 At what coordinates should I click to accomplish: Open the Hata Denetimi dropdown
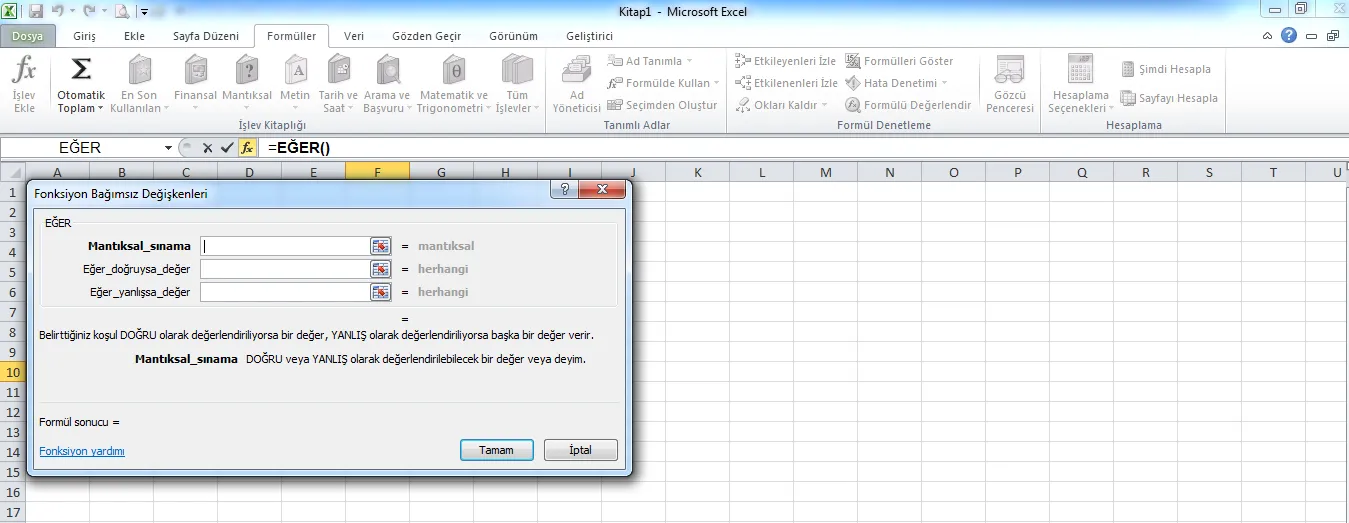click(x=895, y=83)
